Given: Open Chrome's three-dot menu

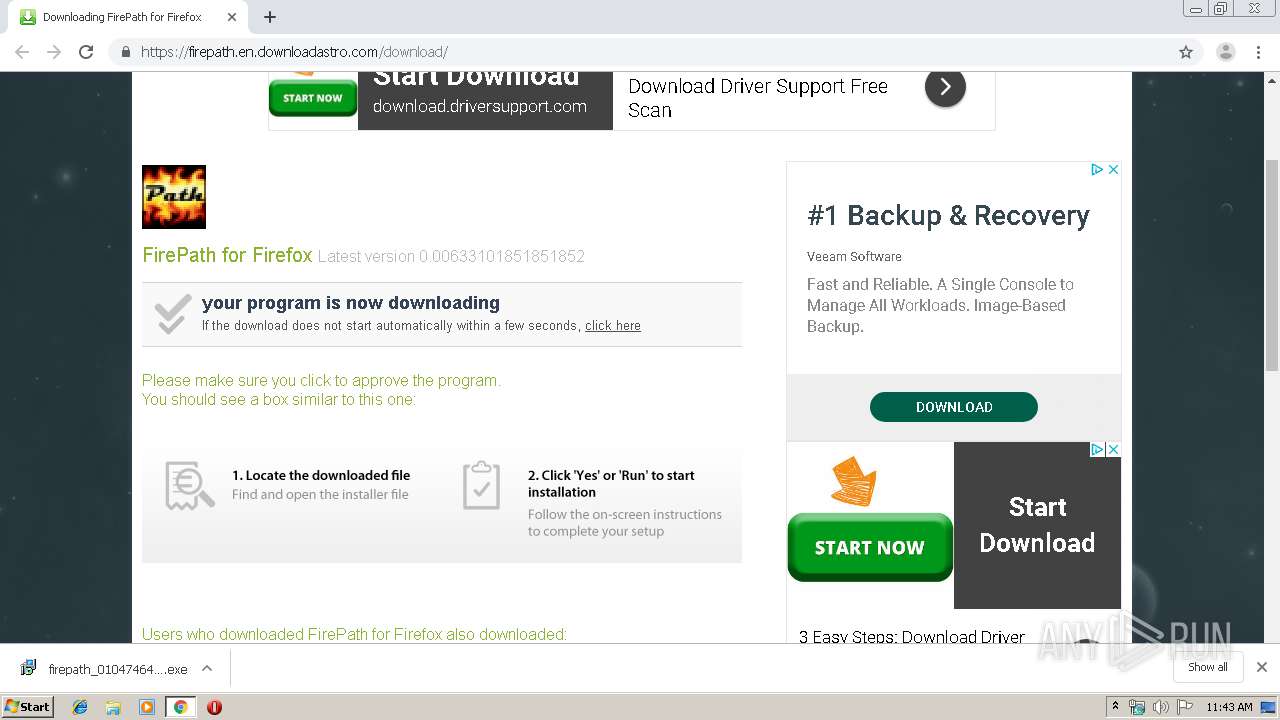Looking at the screenshot, I should 1258,52.
